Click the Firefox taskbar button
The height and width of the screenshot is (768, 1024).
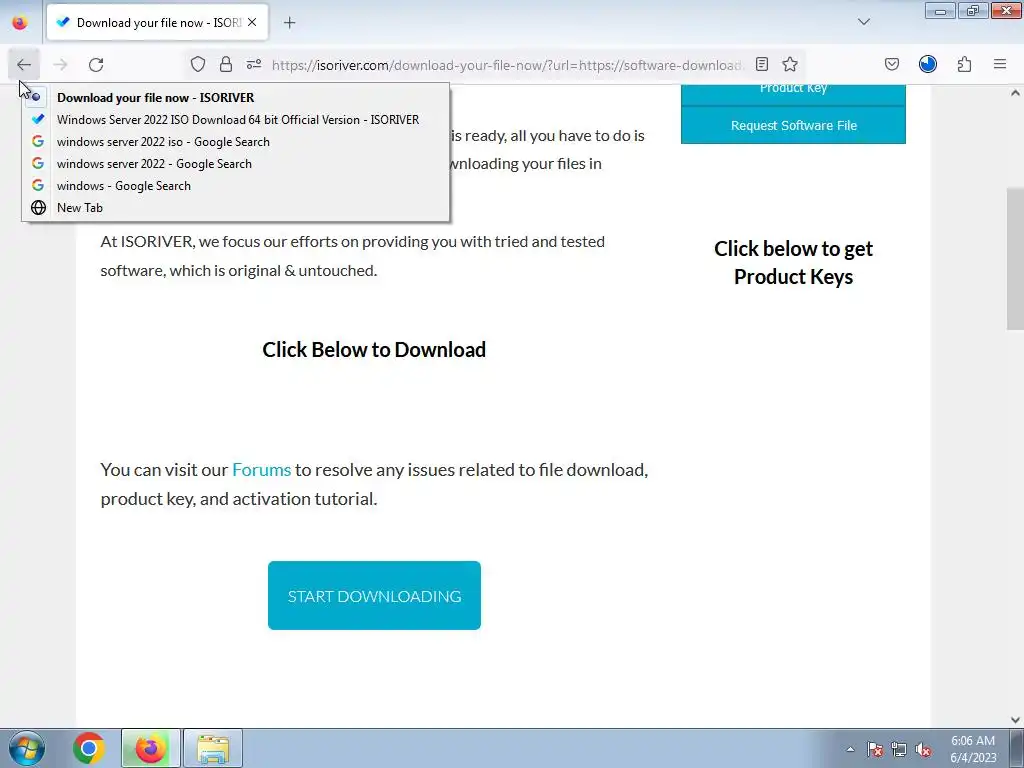[x=150, y=748]
